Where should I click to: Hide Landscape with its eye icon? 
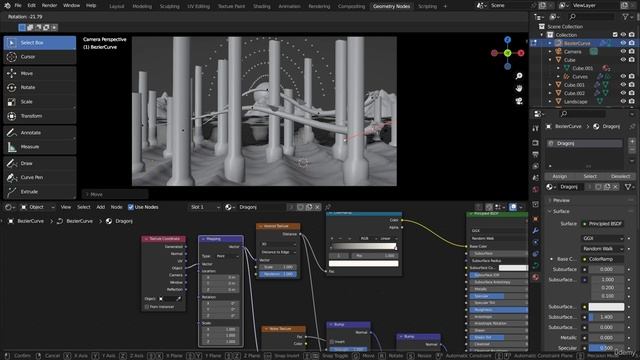(x=623, y=102)
